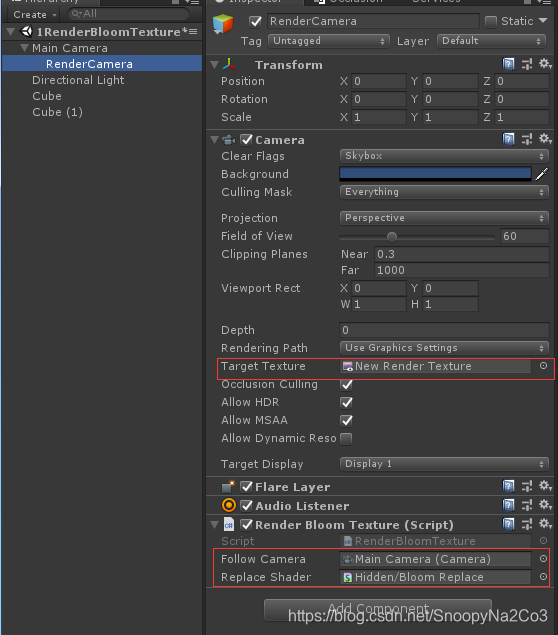Viewport: 558px width, 635px height.
Task: Open the Camera component help icon
Action: (509, 139)
